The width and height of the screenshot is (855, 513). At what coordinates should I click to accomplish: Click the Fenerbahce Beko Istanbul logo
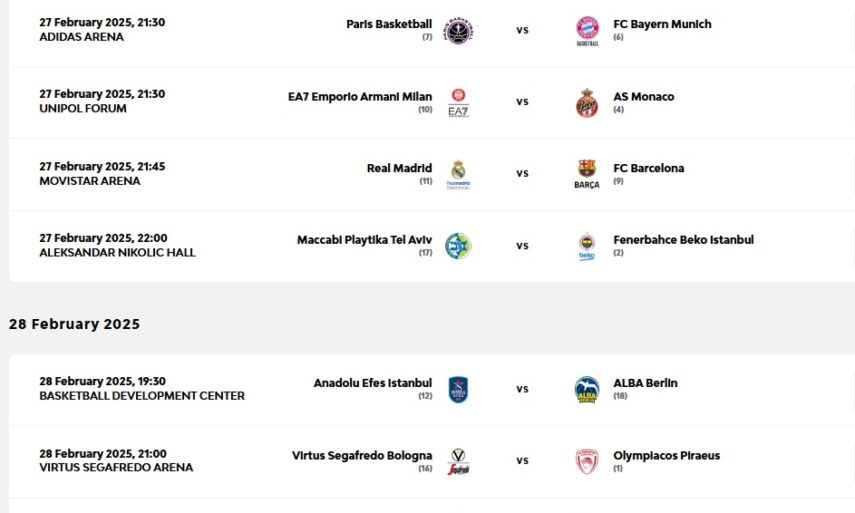588,246
